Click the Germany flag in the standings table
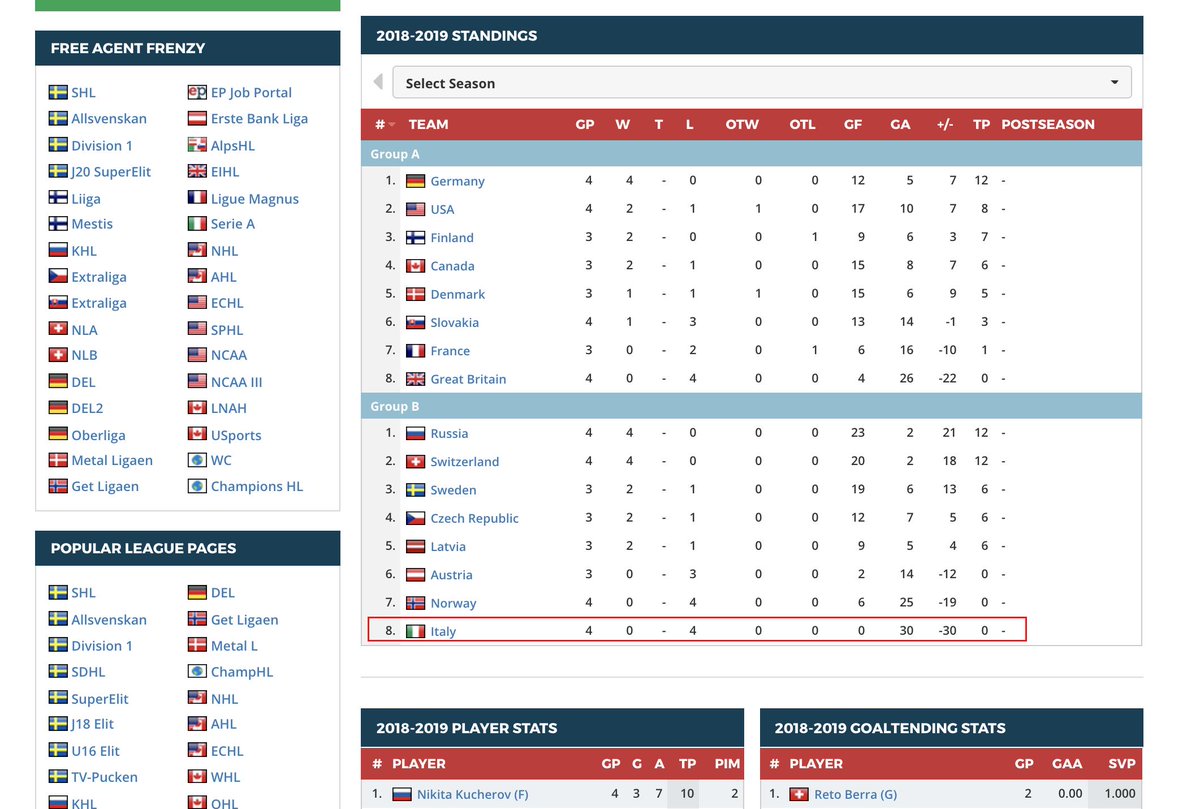This screenshot has height=809, width=1200. click(418, 181)
